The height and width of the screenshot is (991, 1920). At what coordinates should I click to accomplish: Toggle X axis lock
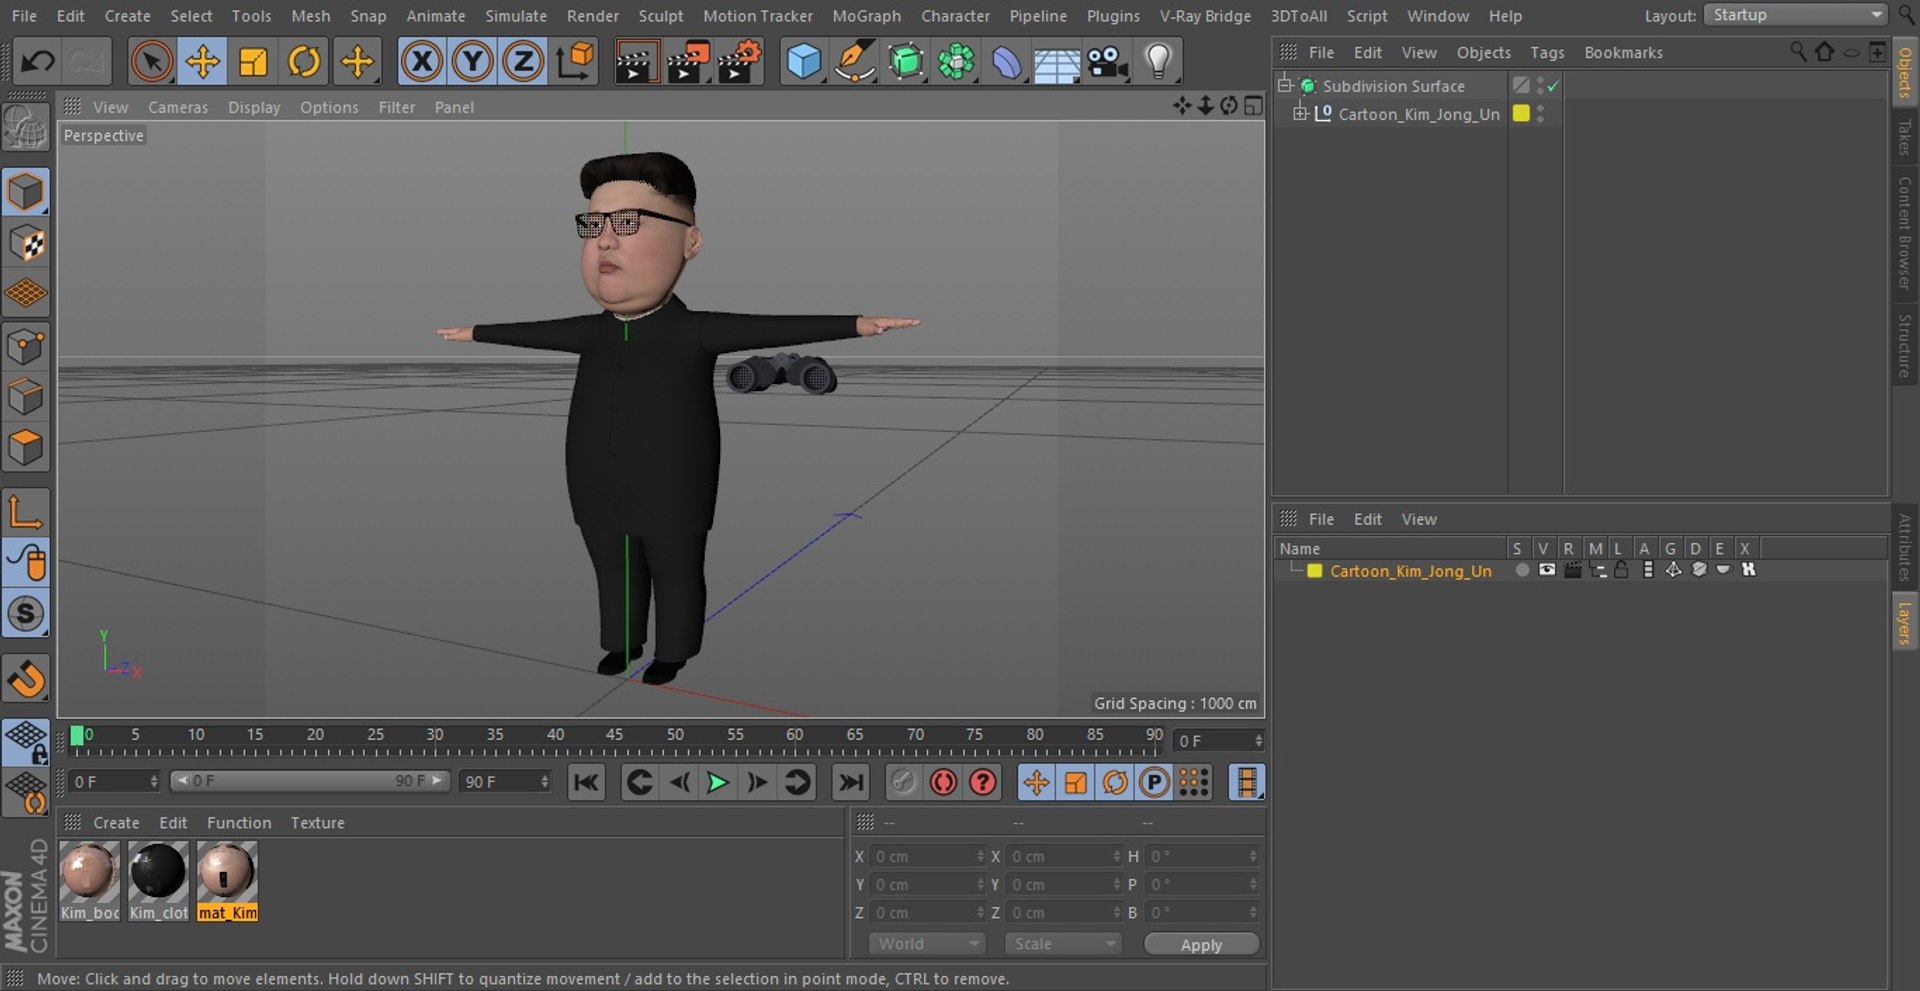422,62
